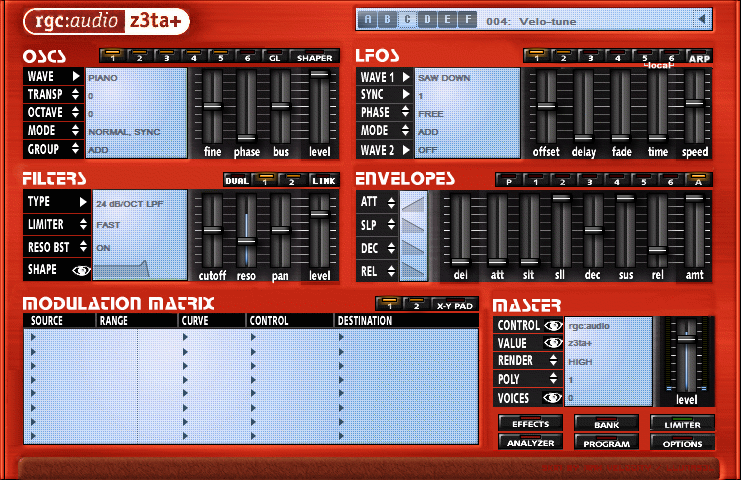The image size is (741, 480).
Task: Click the master CONTROL eye icon
Action: 553,326
